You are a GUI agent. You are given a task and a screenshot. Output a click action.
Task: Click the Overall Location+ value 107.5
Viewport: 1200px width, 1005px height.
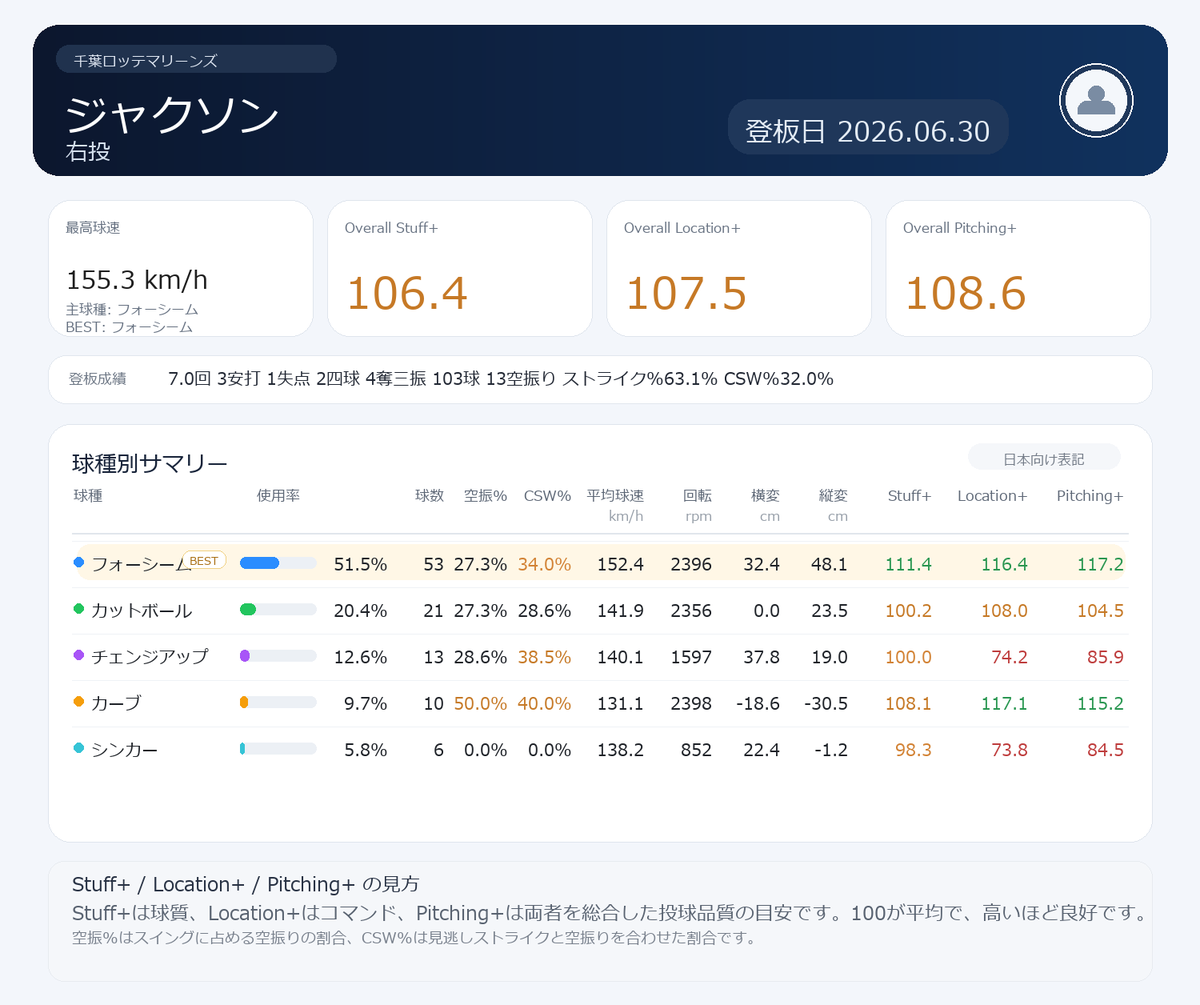[x=686, y=293]
